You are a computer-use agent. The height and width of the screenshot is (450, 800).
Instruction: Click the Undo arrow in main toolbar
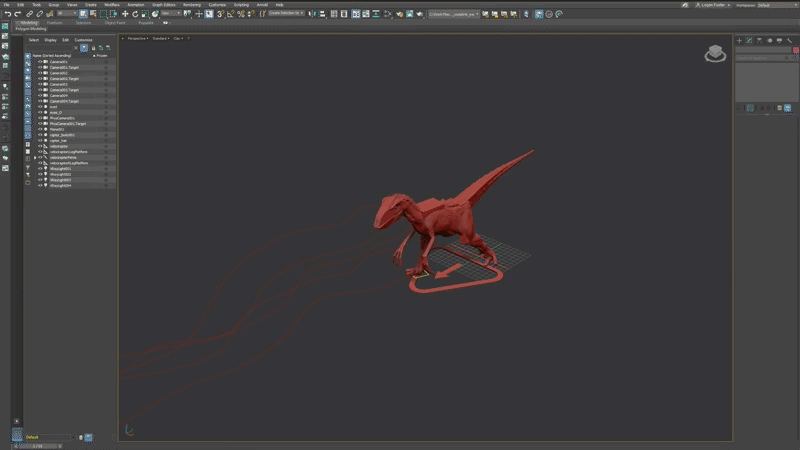point(8,14)
